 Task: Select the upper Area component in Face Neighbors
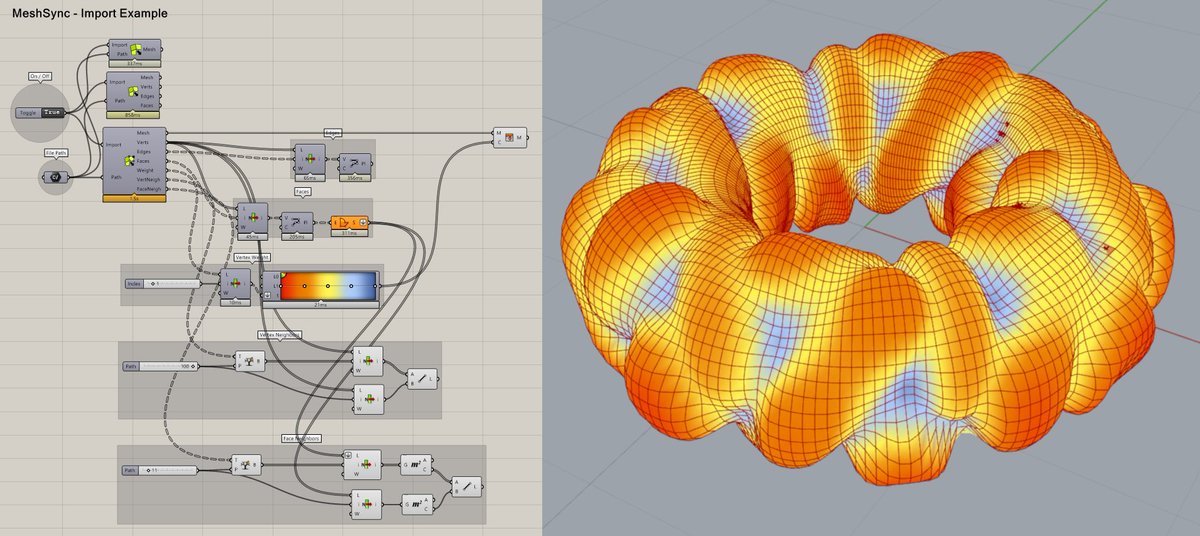point(418,465)
